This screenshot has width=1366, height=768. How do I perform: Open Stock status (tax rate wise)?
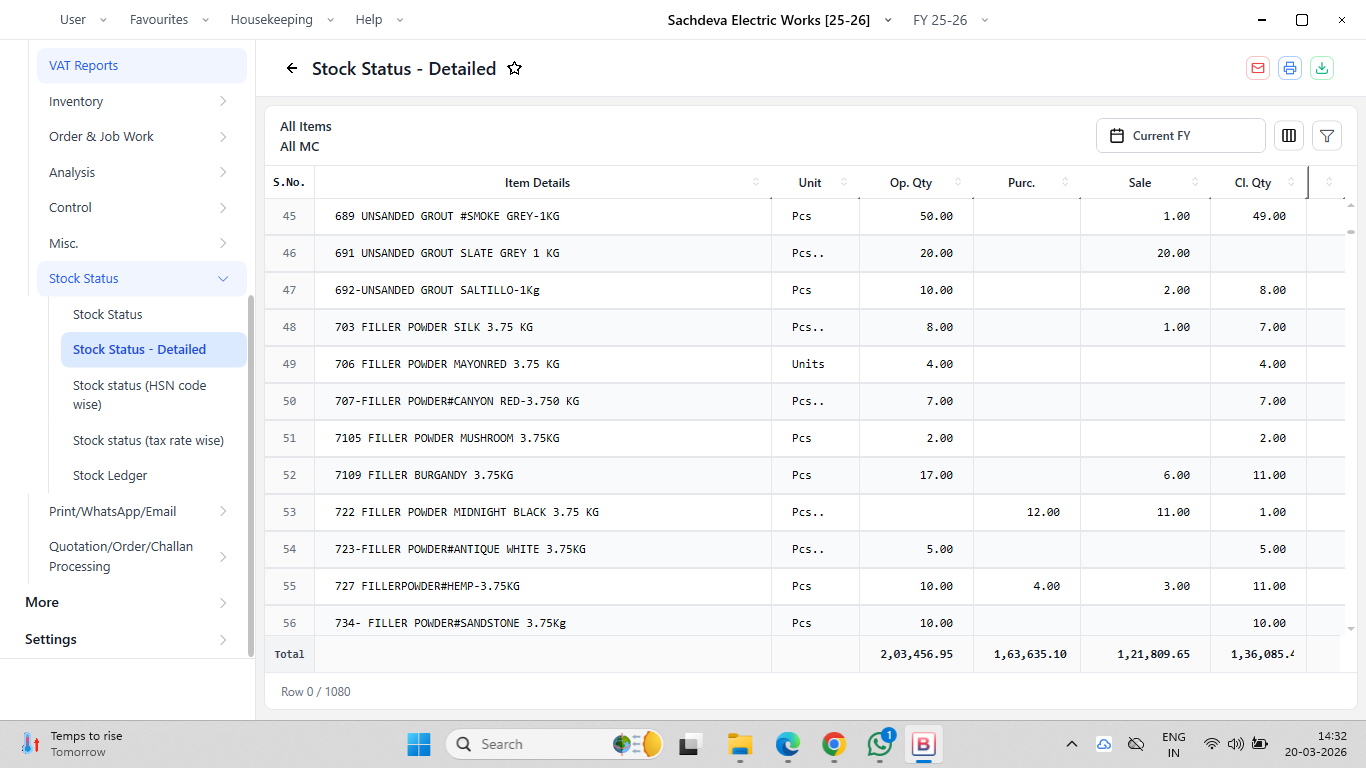(x=153, y=440)
